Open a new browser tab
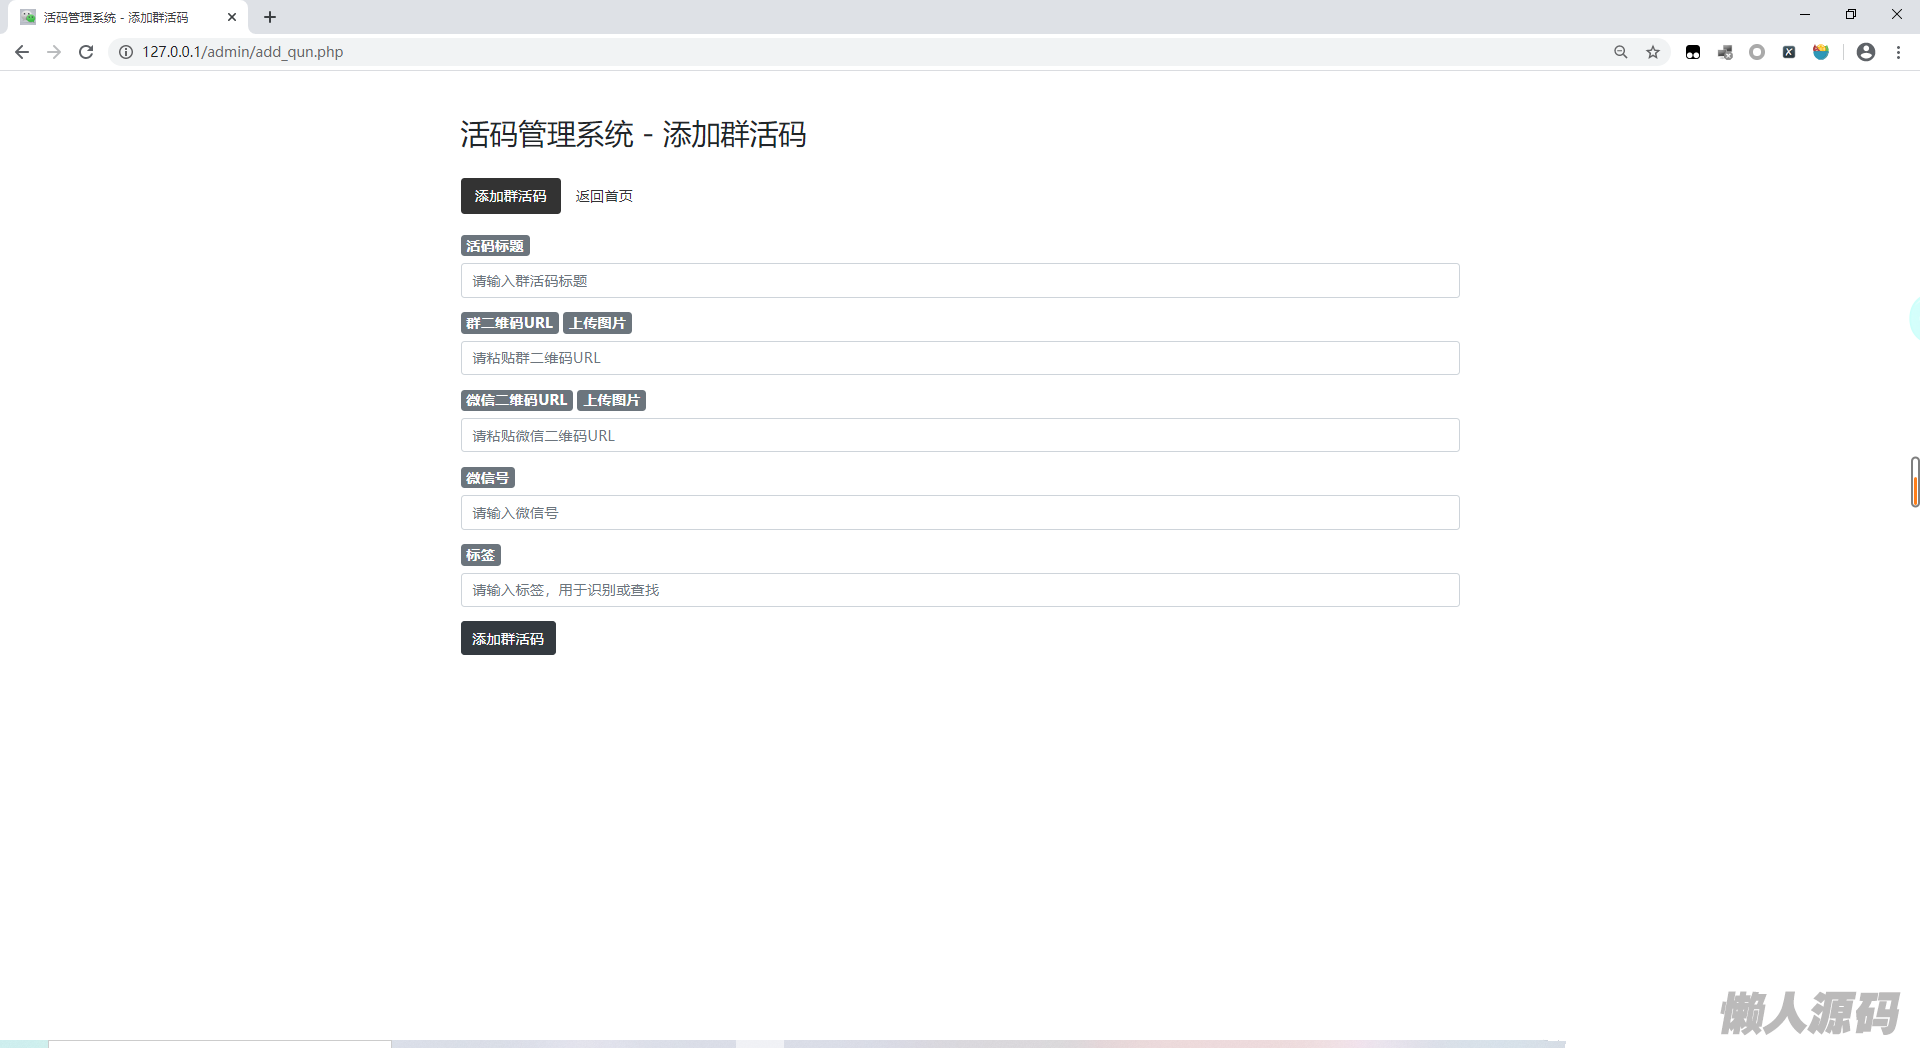The height and width of the screenshot is (1048, 1920). tap(270, 17)
